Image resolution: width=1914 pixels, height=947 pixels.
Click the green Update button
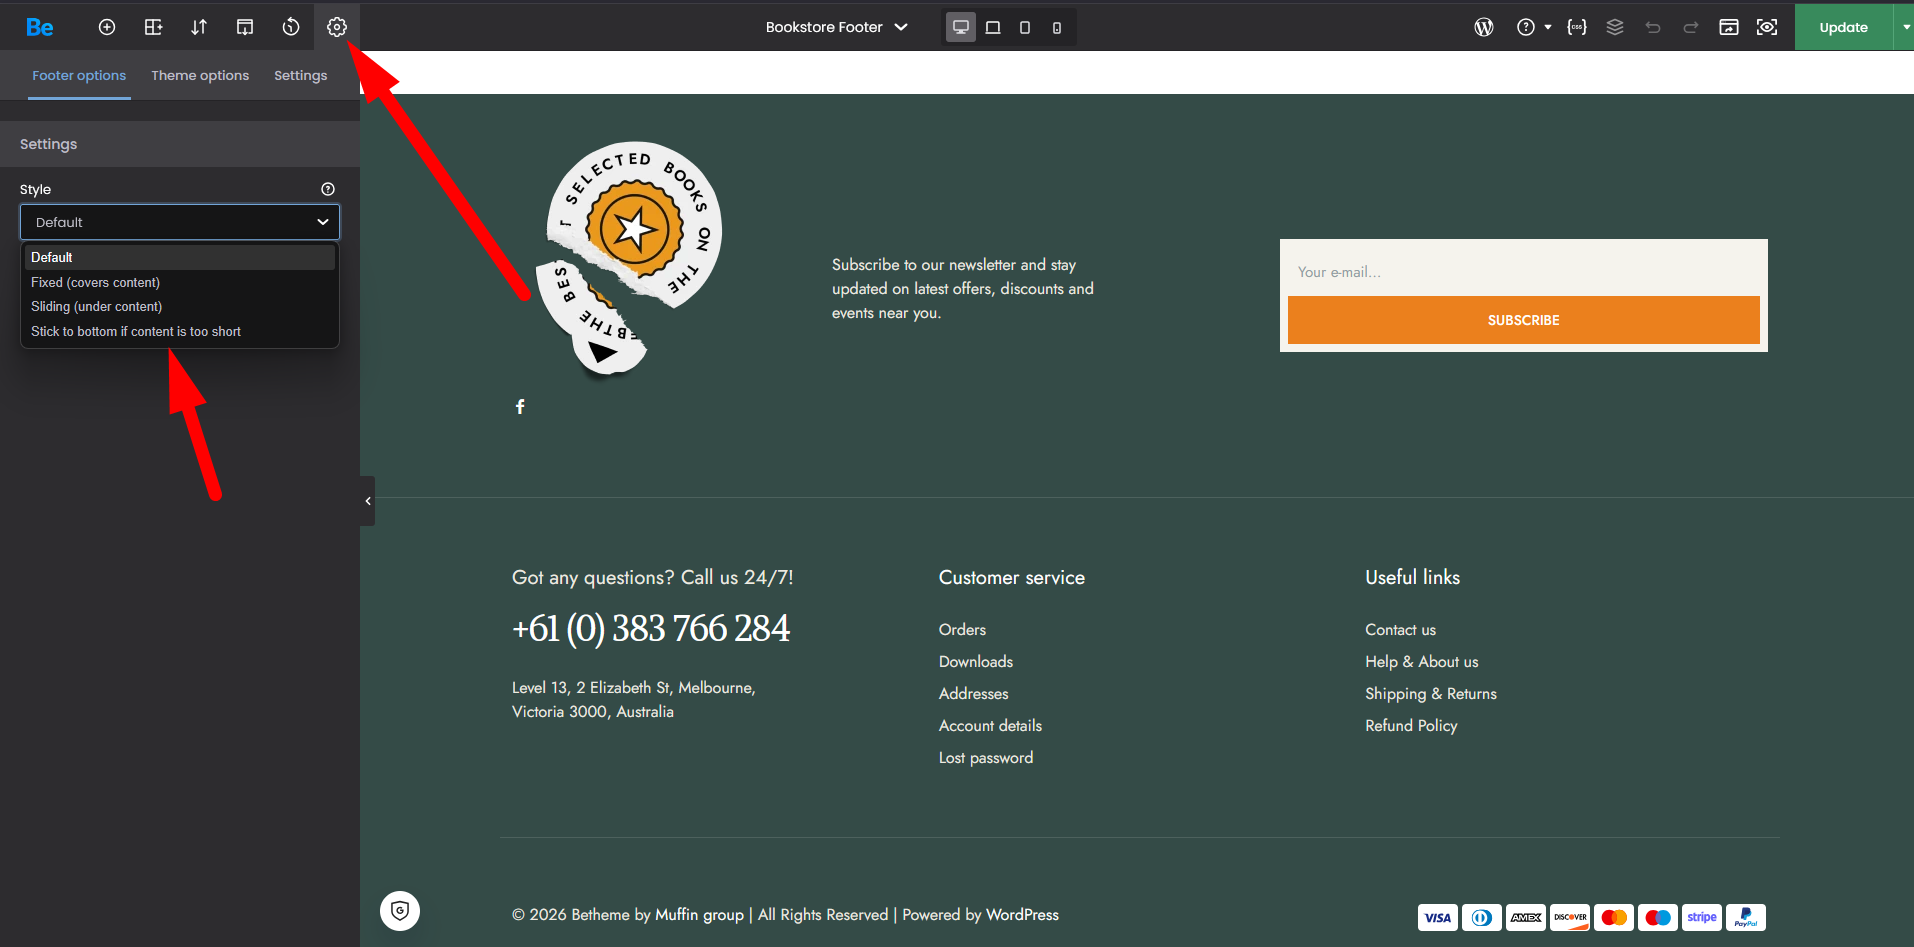pyautogui.click(x=1843, y=27)
